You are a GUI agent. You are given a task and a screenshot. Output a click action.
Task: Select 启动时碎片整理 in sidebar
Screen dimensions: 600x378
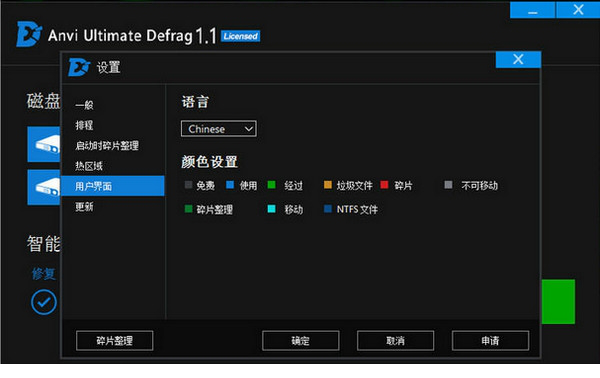107,146
